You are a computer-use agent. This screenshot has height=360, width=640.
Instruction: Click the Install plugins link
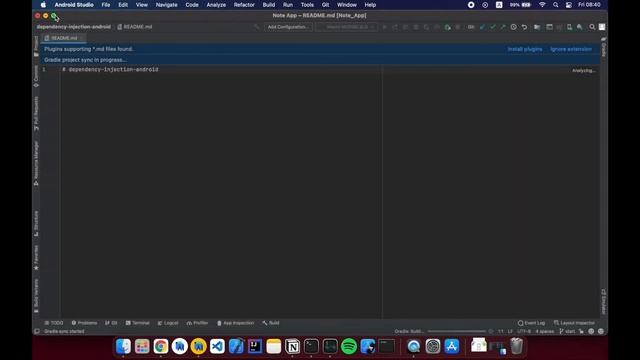(525, 49)
